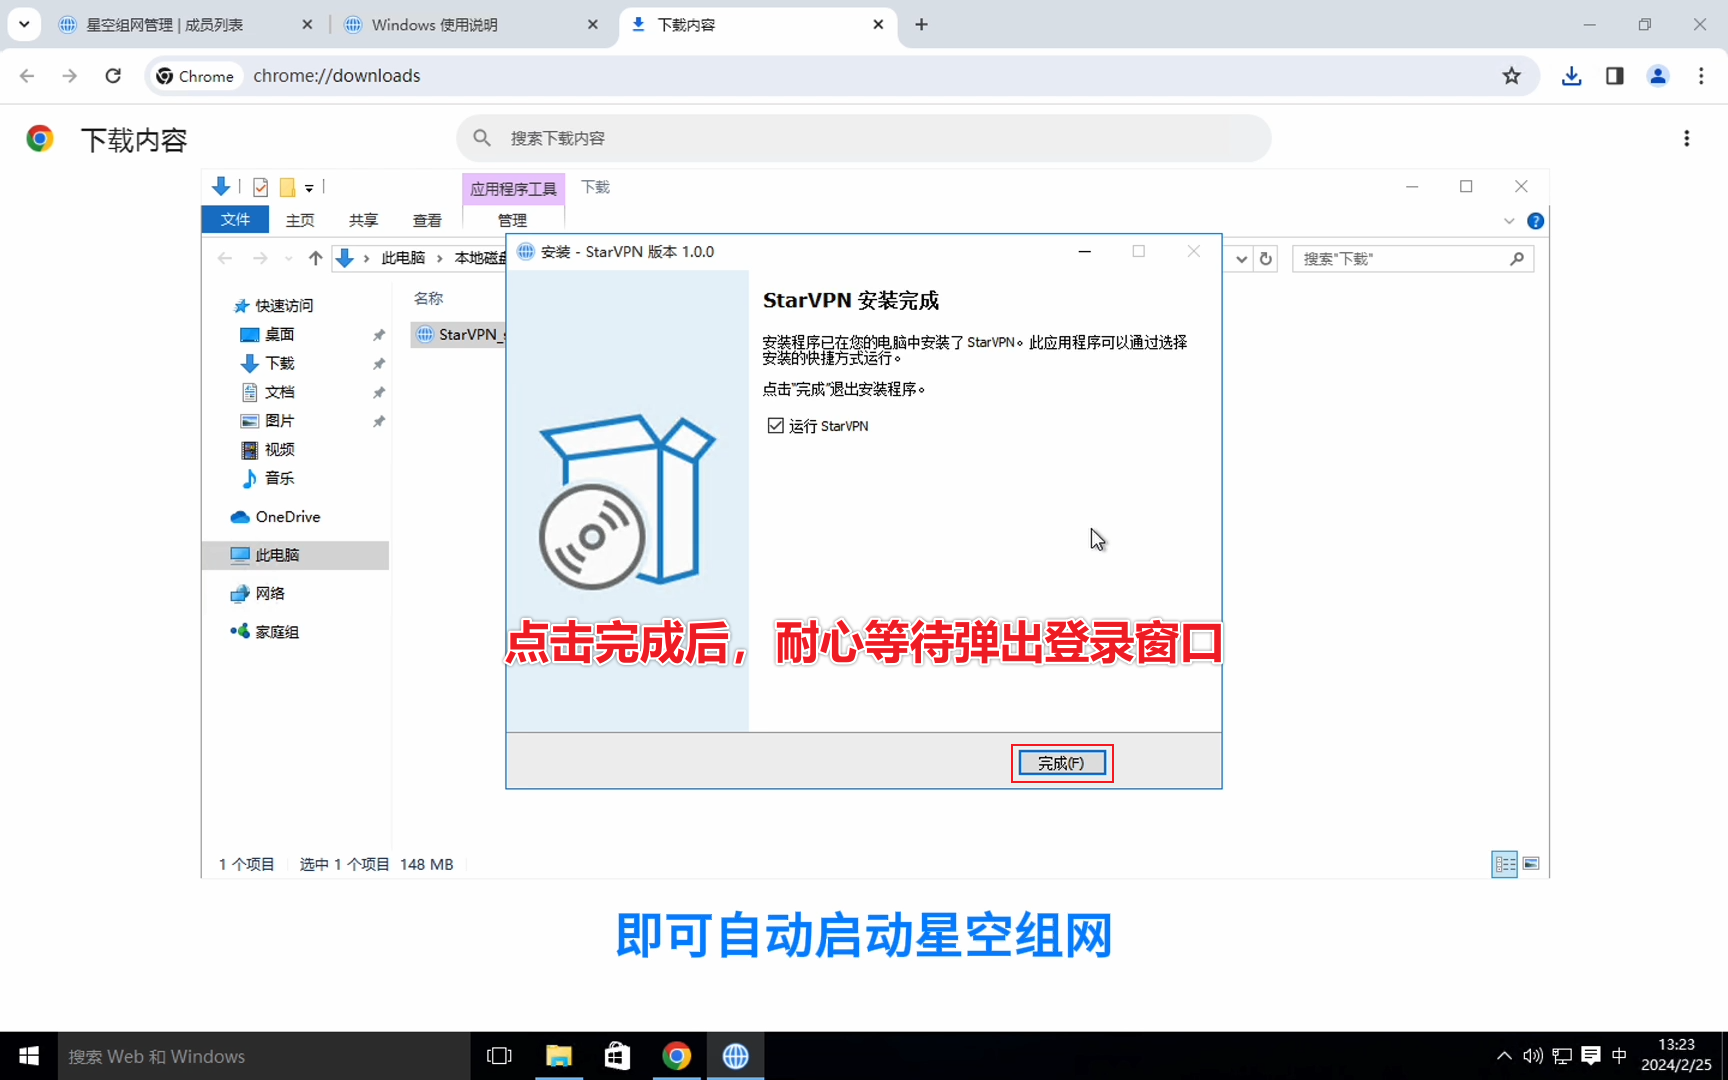Select 下载 in the navigation pane
This screenshot has width=1728, height=1080.
(279, 363)
